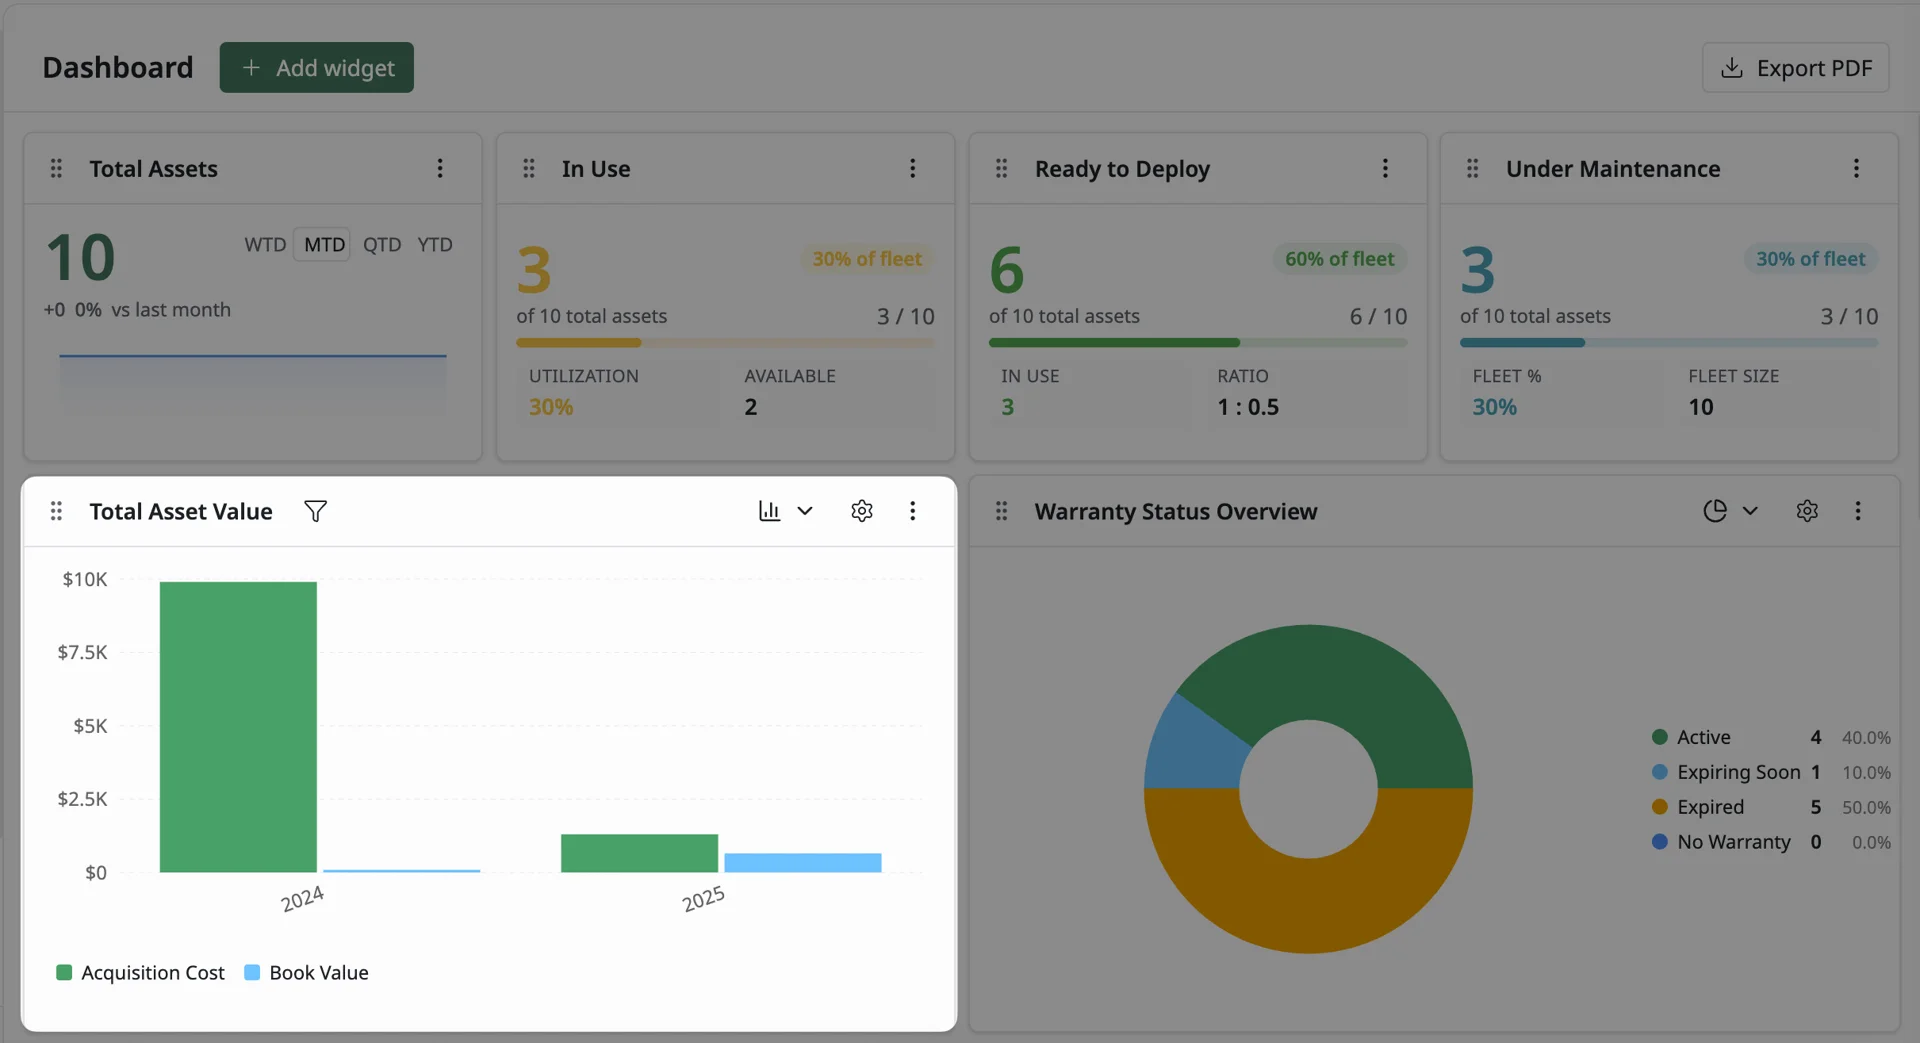Grab the Total Assets drag handle
The image size is (1920, 1043).
[x=56, y=168]
